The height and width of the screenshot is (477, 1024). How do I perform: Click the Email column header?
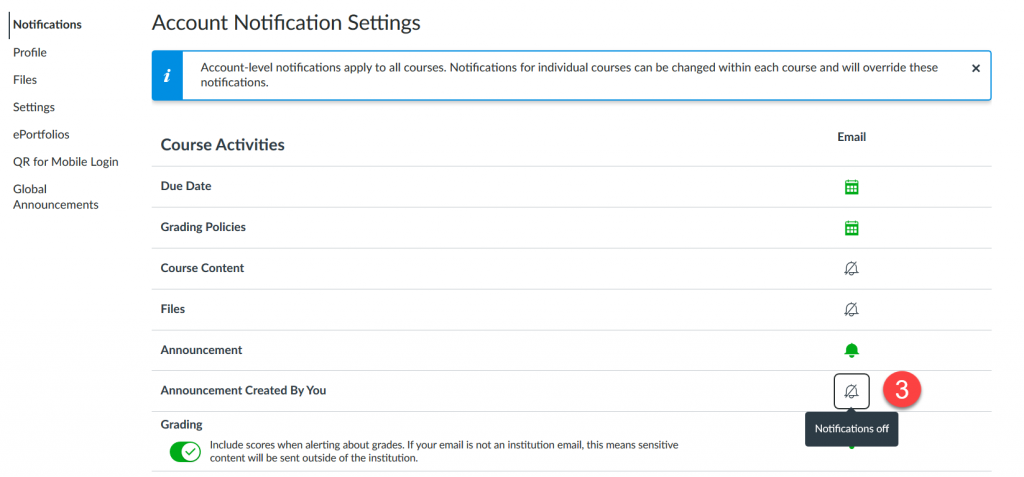tap(852, 137)
